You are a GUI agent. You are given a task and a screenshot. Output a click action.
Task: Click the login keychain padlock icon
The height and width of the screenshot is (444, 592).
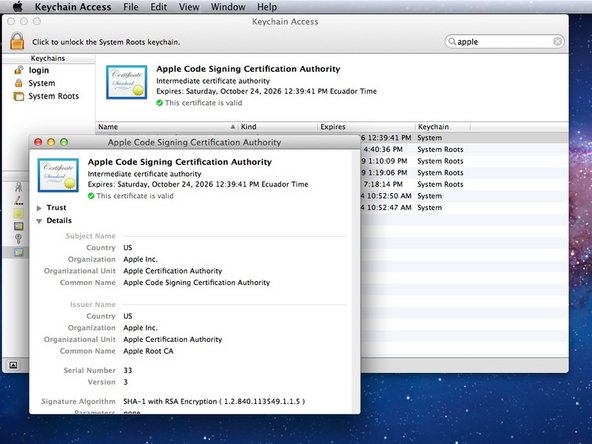[x=18, y=70]
